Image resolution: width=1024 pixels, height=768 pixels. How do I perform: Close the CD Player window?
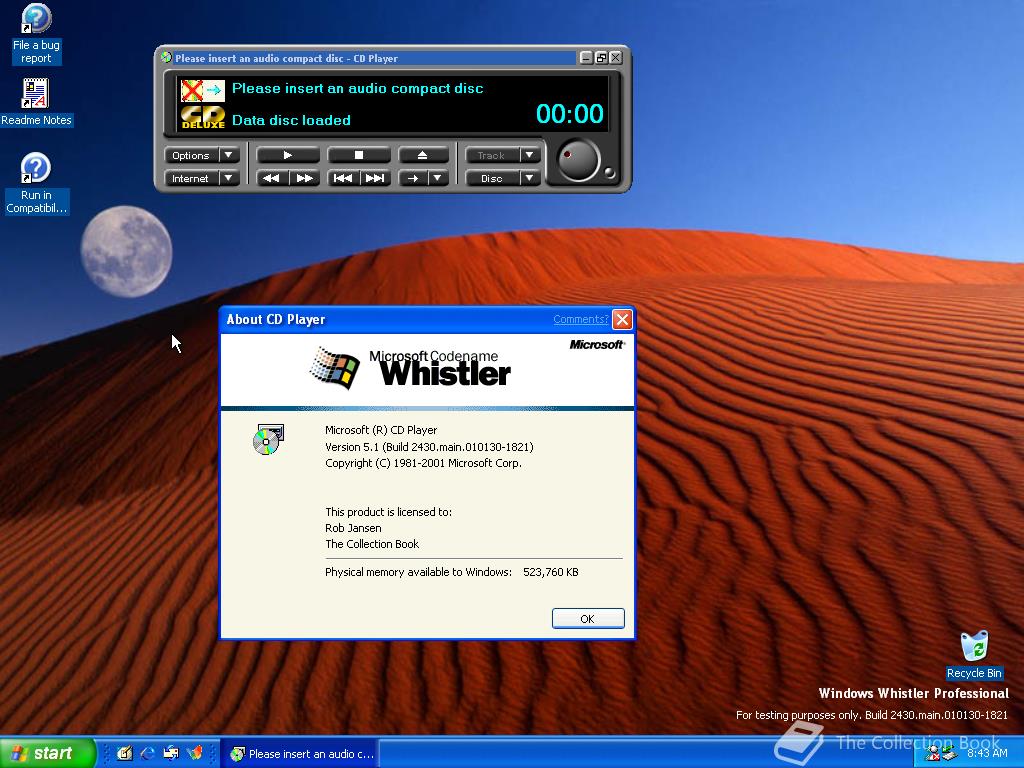616,58
